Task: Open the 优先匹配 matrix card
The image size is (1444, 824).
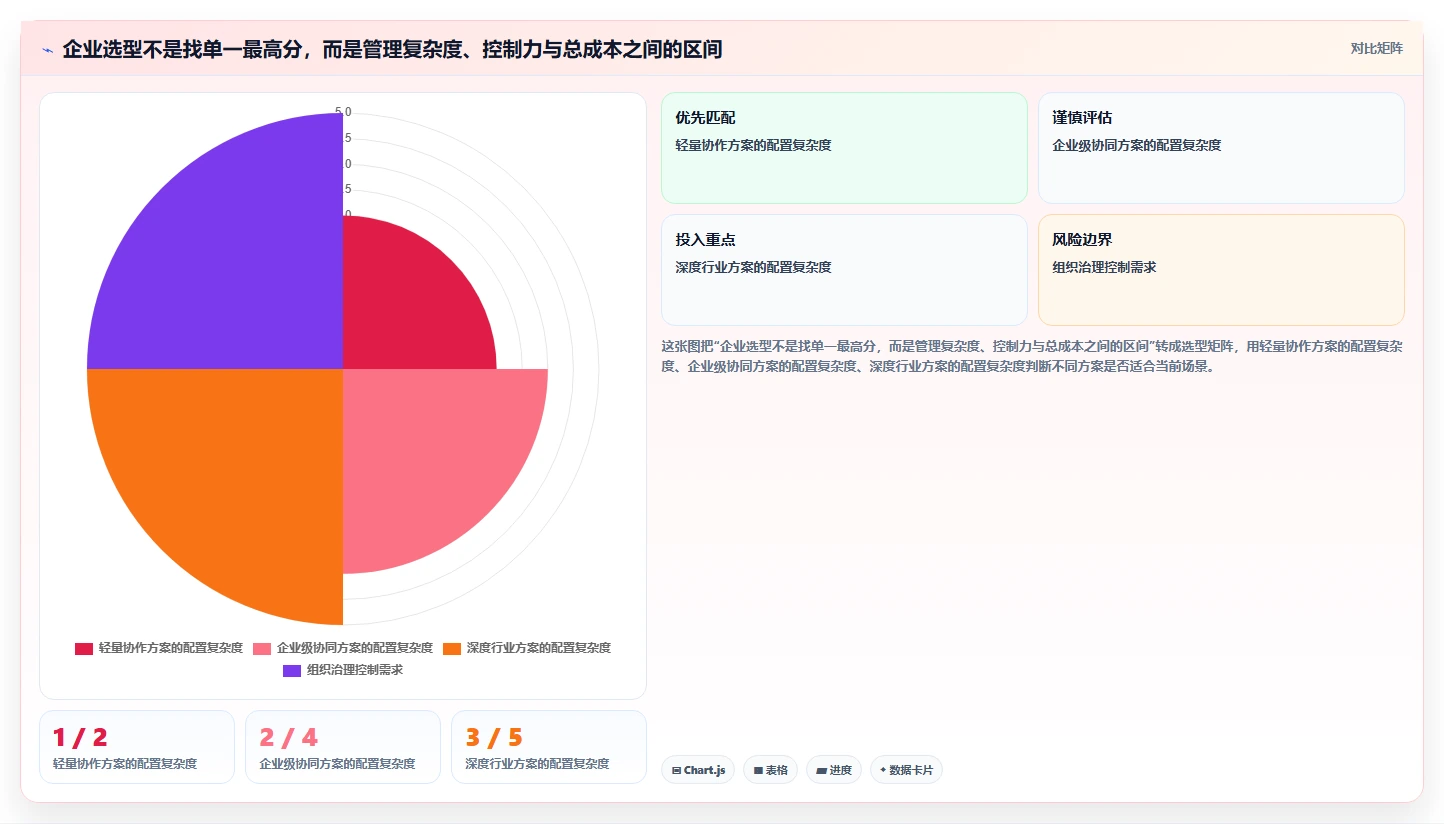Action: [844, 148]
